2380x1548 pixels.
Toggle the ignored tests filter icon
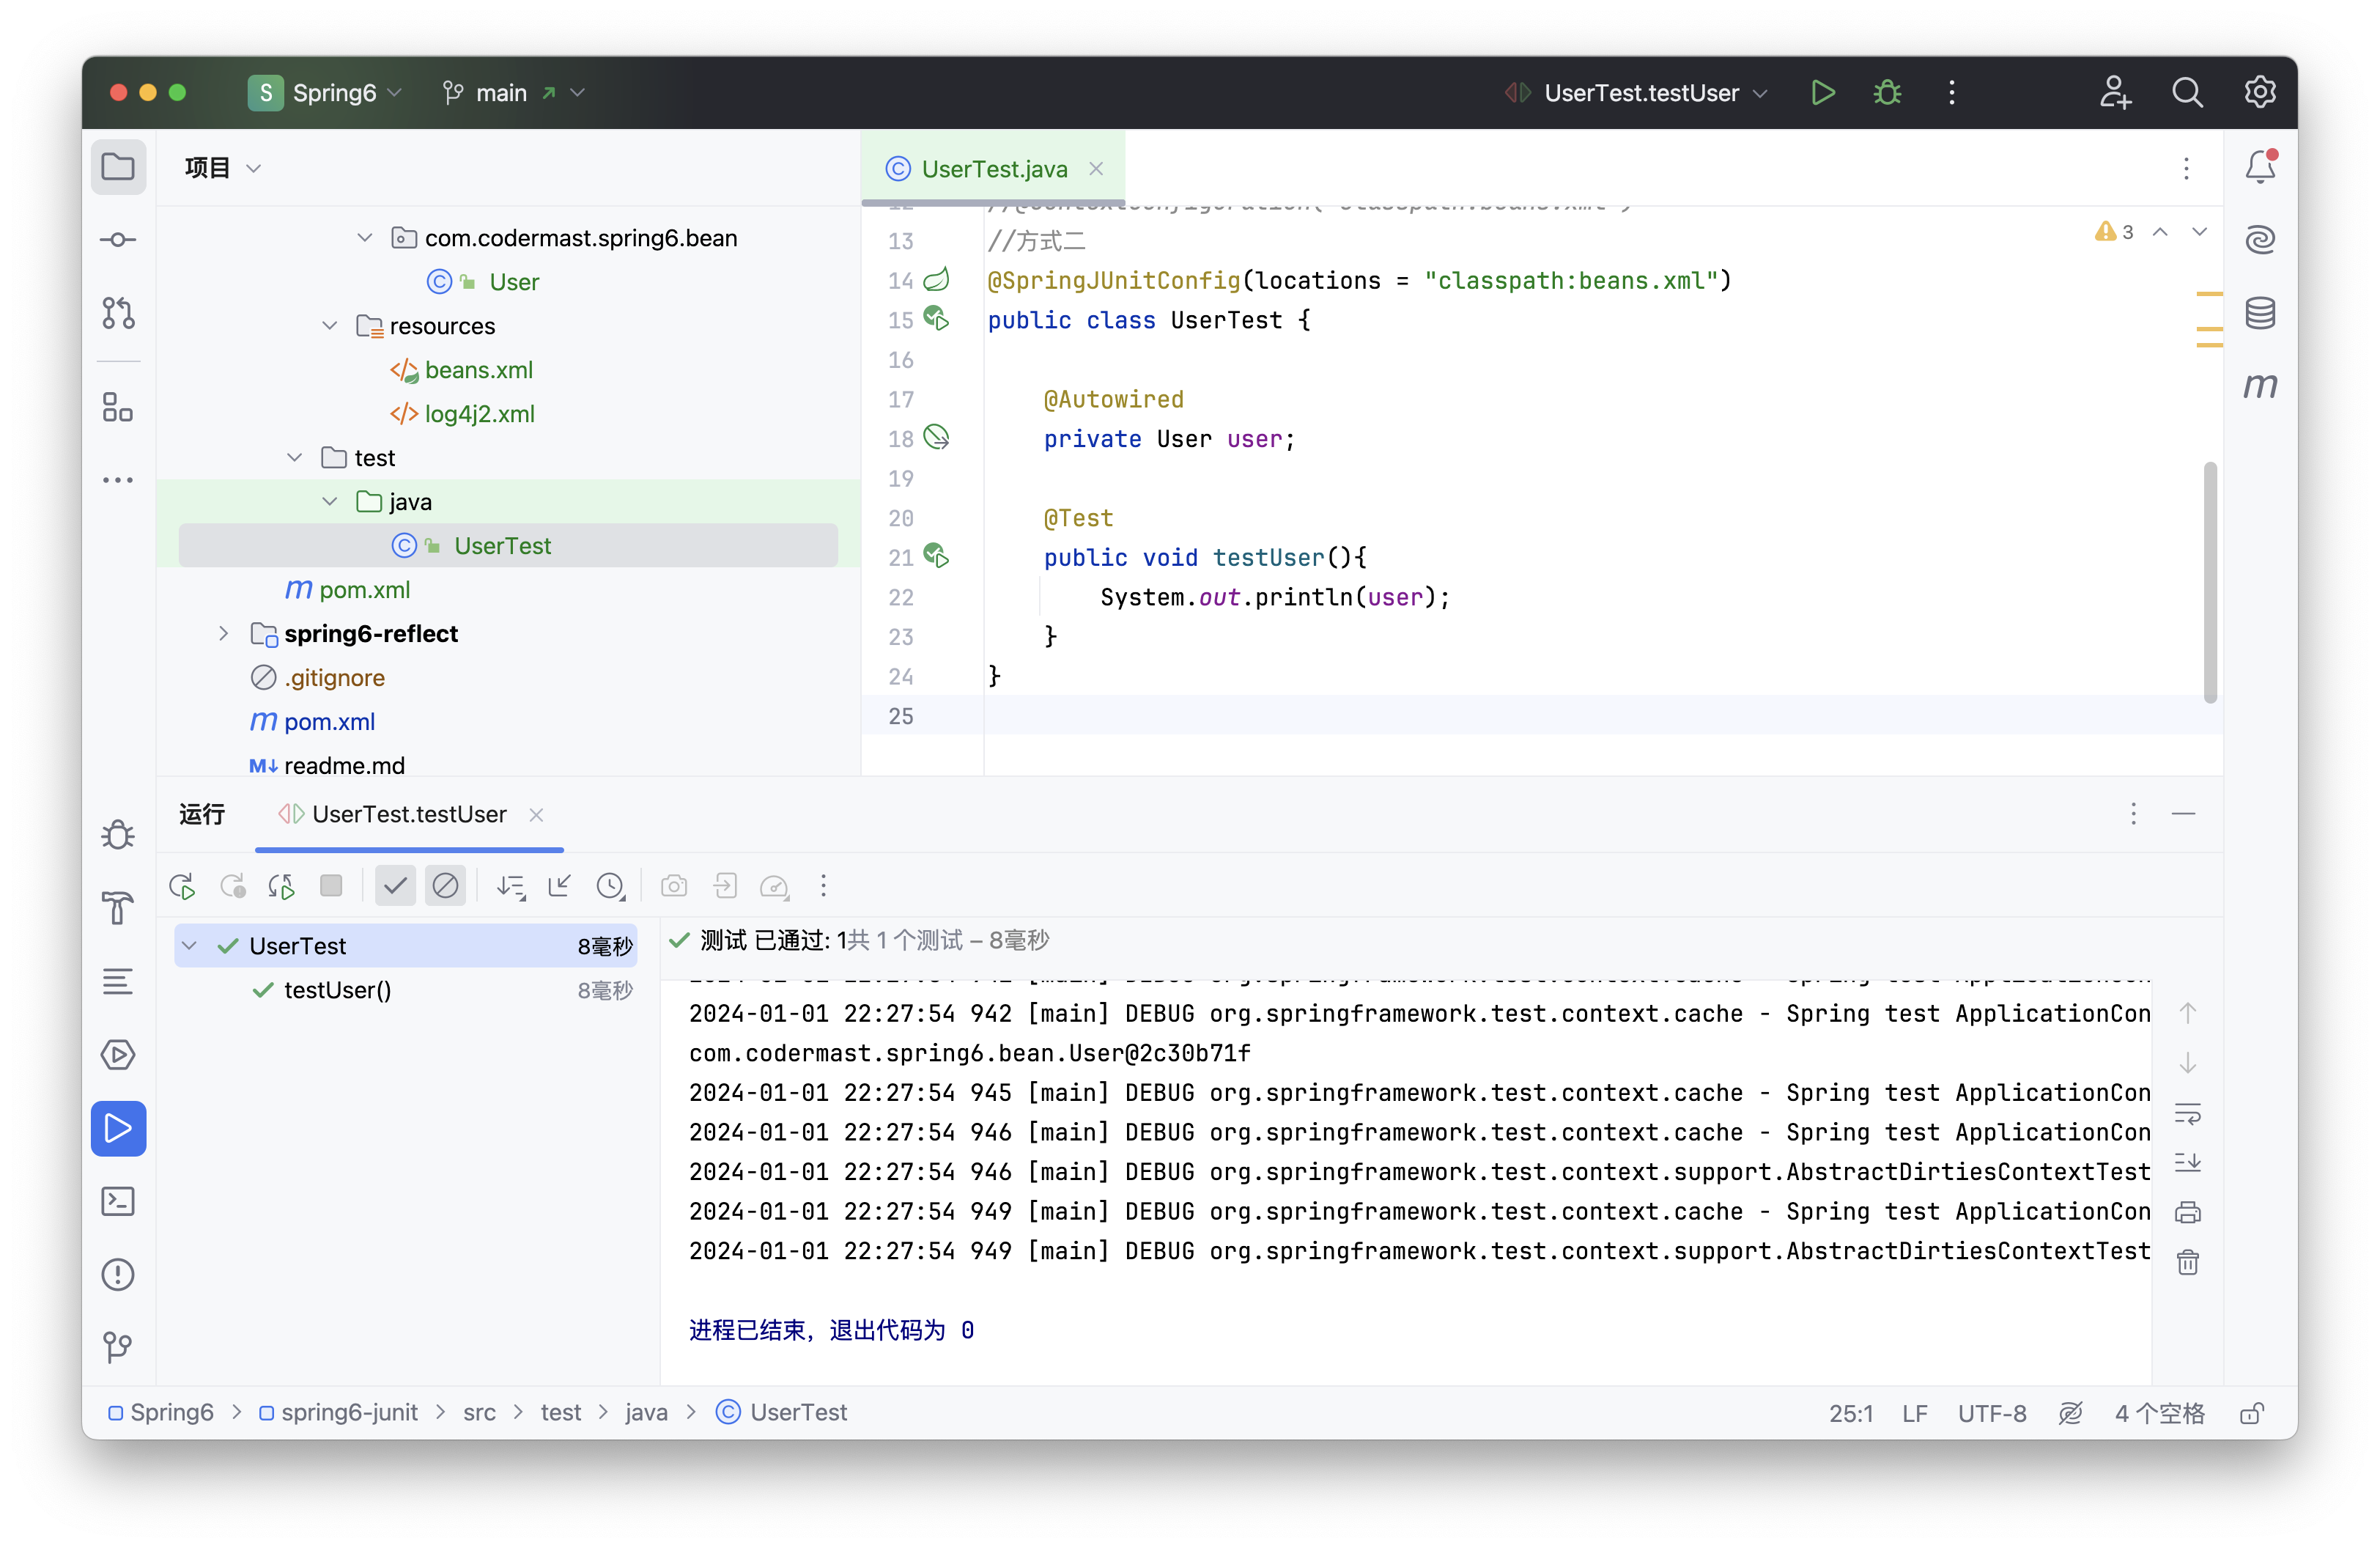click(444, 887)
